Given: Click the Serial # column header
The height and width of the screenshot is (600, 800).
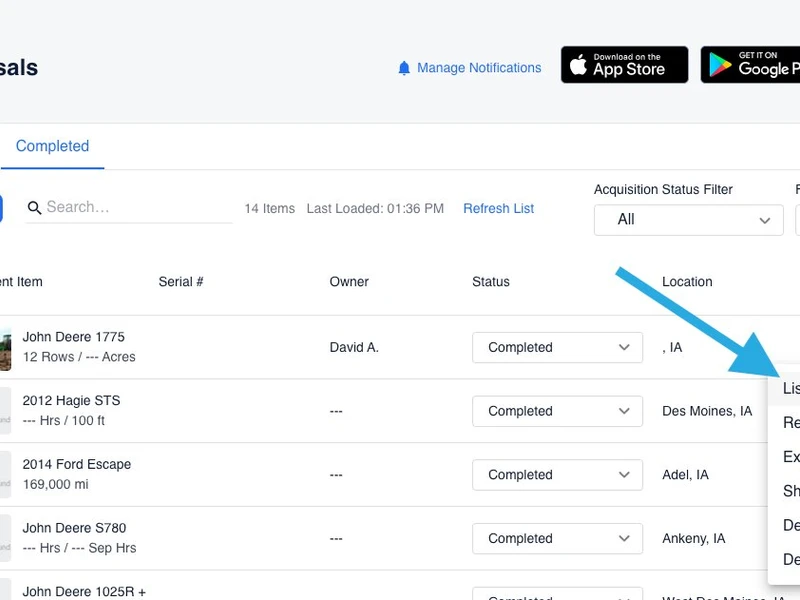Looking at the screenshot, I should [x=181, y=282].
